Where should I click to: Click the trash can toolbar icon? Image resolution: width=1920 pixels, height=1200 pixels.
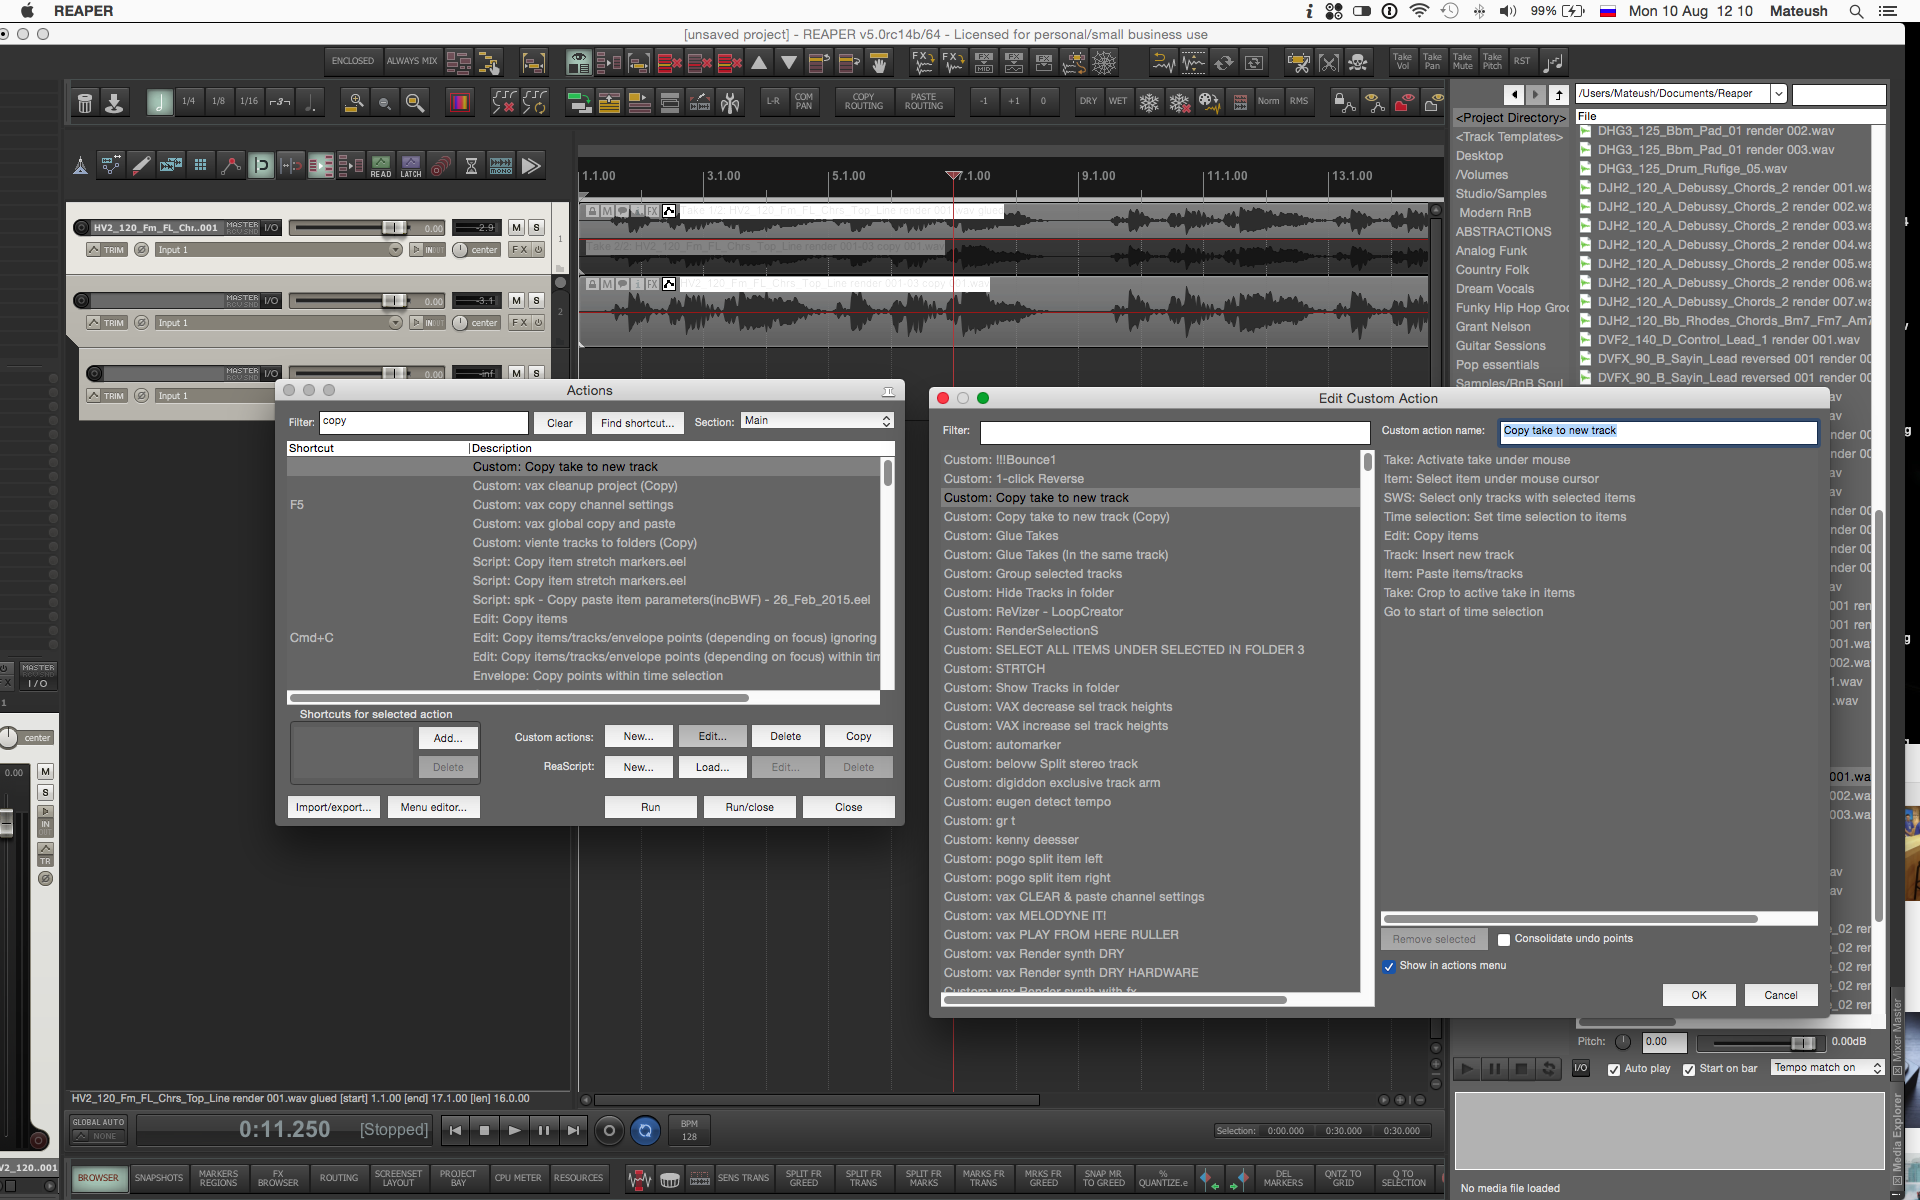pyautogui.click(x=85, y=102)
